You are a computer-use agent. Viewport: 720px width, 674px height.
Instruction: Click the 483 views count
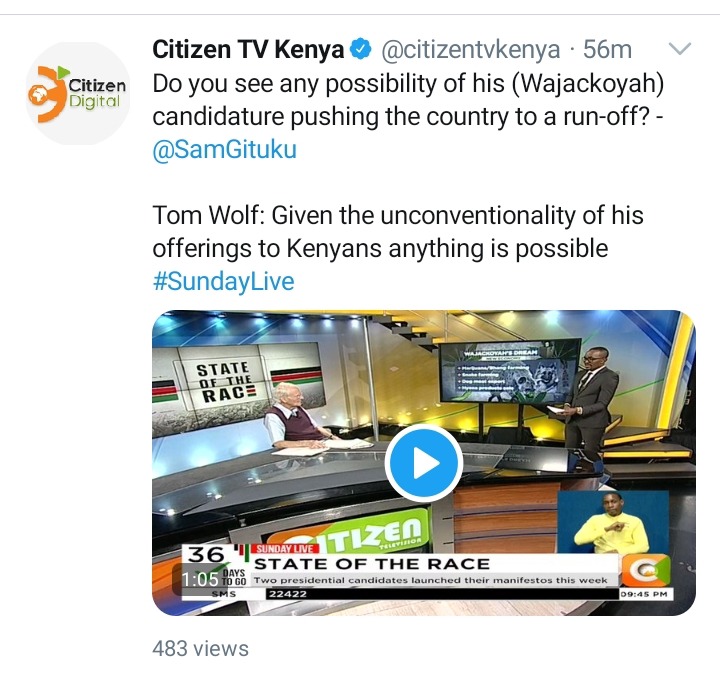point(200,648)
